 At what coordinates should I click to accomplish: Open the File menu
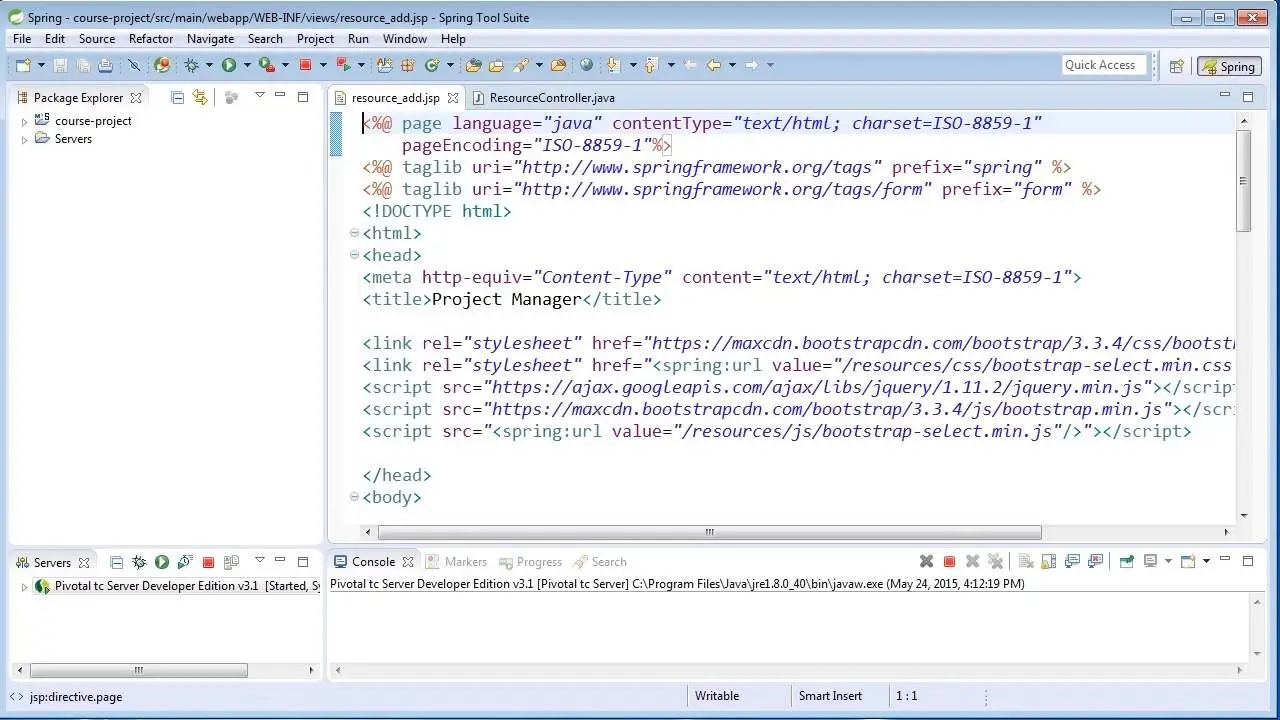(x=22, y=39)
